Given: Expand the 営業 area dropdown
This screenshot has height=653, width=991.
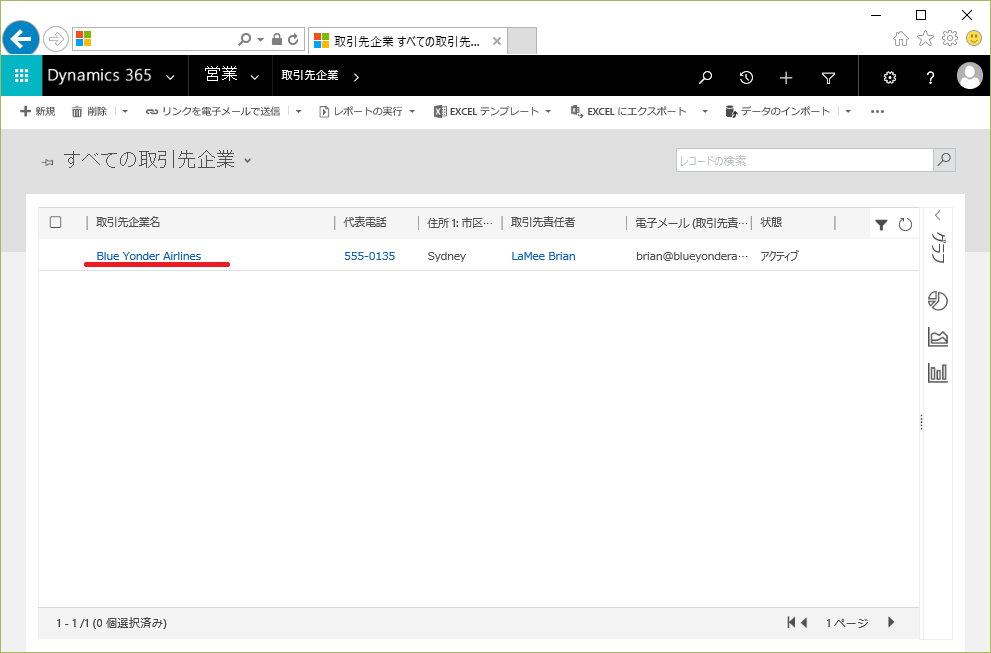Looking at the screenshot, I should (255, 77).
